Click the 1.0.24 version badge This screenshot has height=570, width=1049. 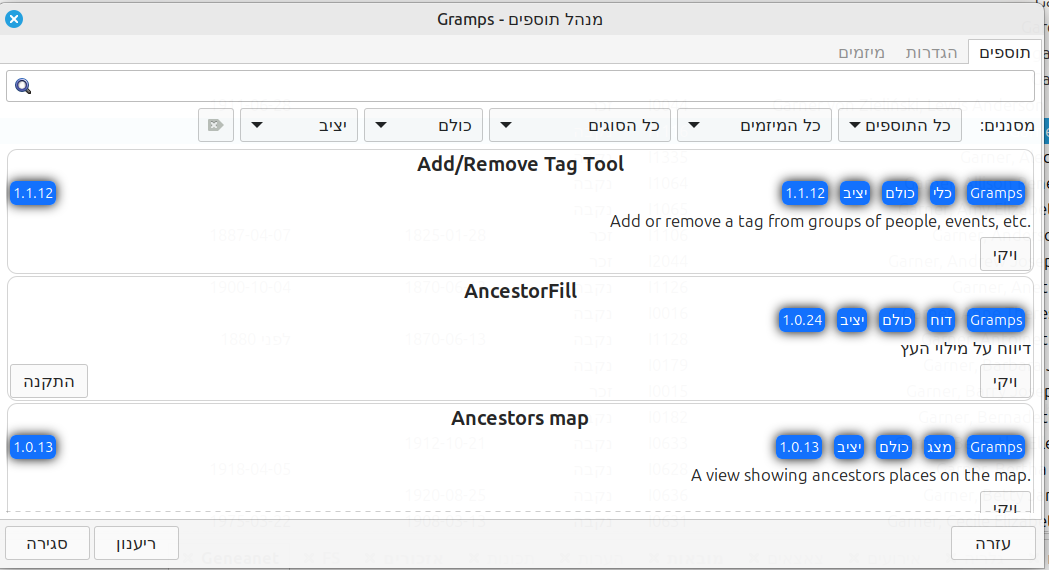[802, 320]
